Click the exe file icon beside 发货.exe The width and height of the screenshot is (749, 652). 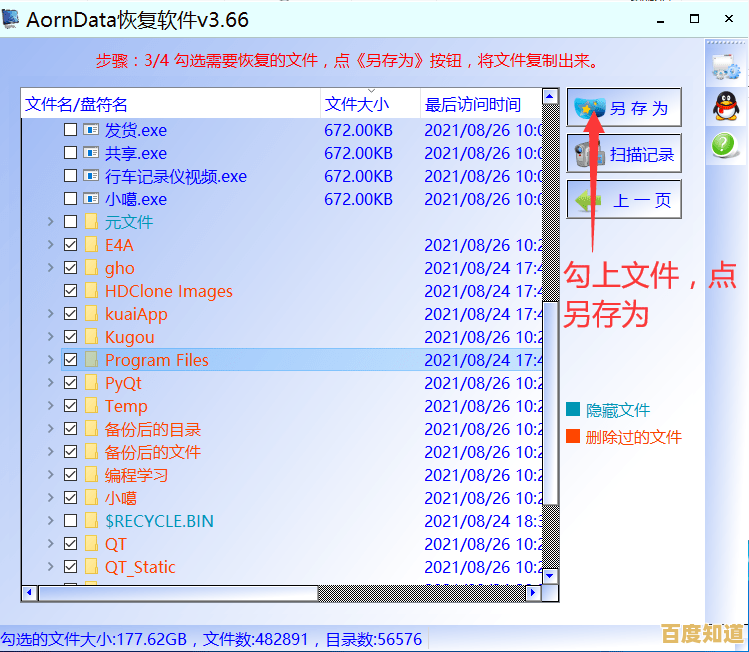pos(91,129)
